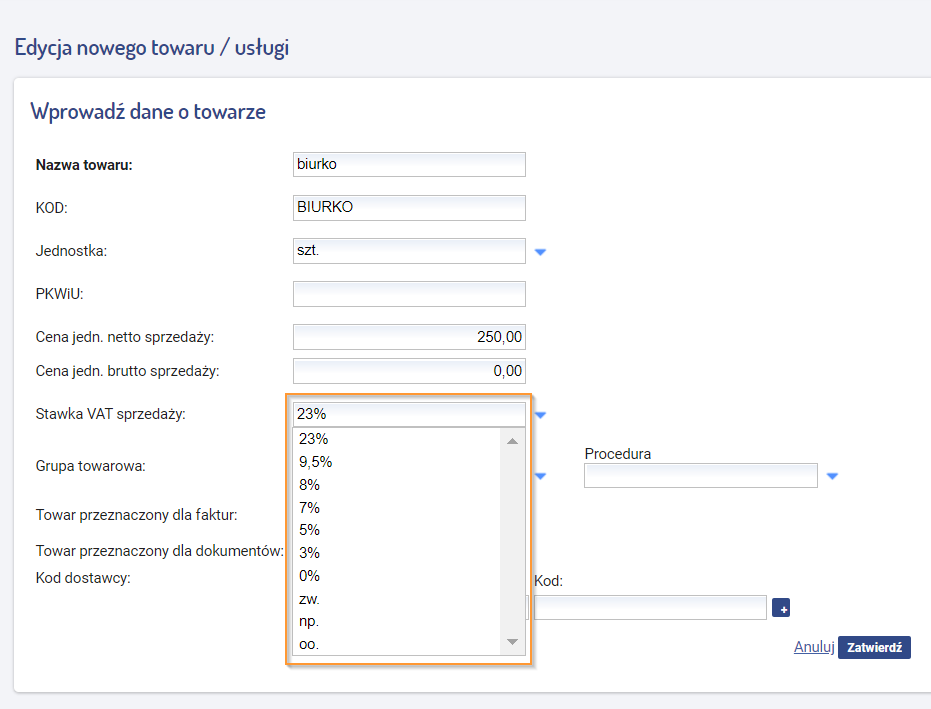This screenshot has width=931, height=709.
Task: Click the Zatwierdź button
Action: (874, 647)
